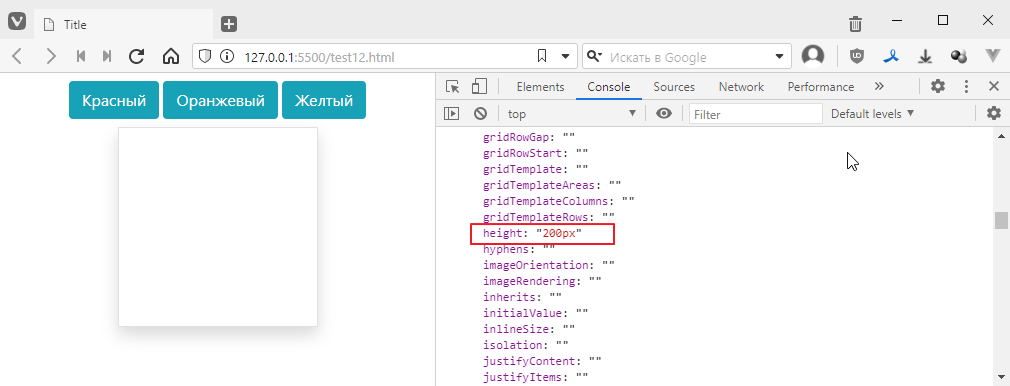This screenshot has height=386, width=1010.
Task: Open the search history dropdown arrow
Action: pos(779,57)
